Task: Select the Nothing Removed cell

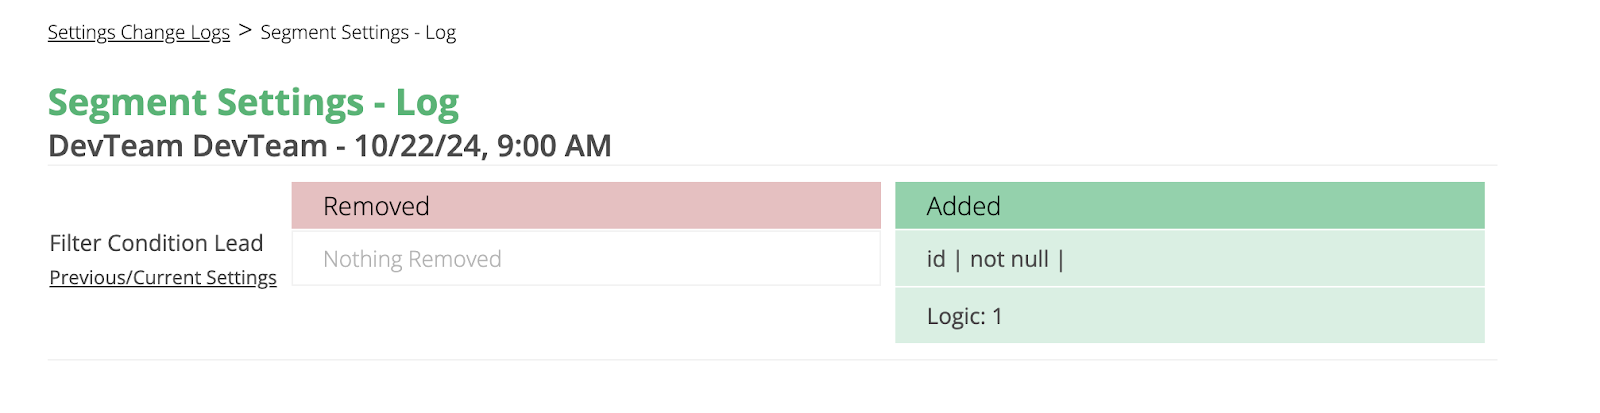Action: tap(586, 259)
